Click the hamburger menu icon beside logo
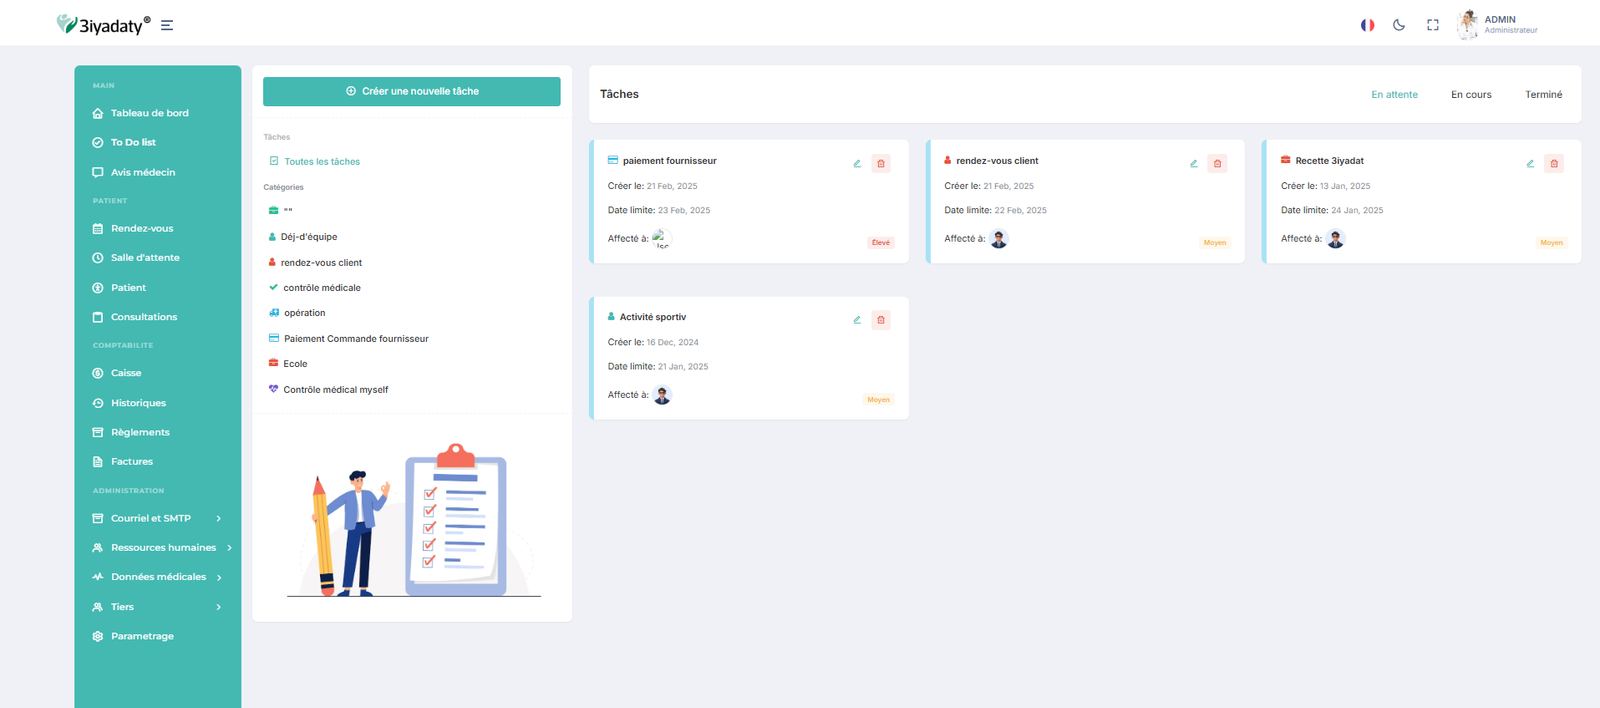 [x=167, y=26]
